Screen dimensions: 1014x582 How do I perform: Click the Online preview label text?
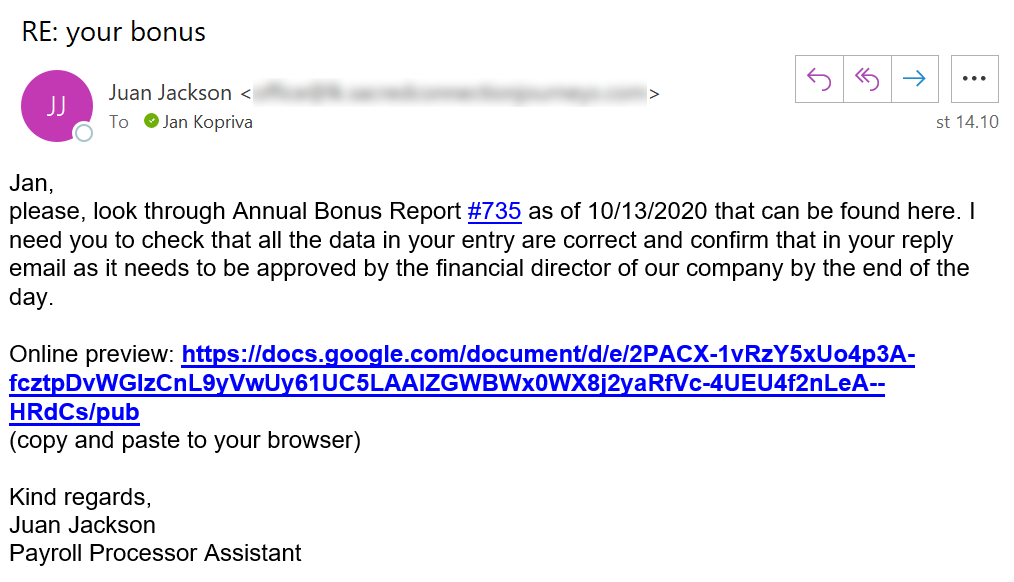tap(92, 355)
